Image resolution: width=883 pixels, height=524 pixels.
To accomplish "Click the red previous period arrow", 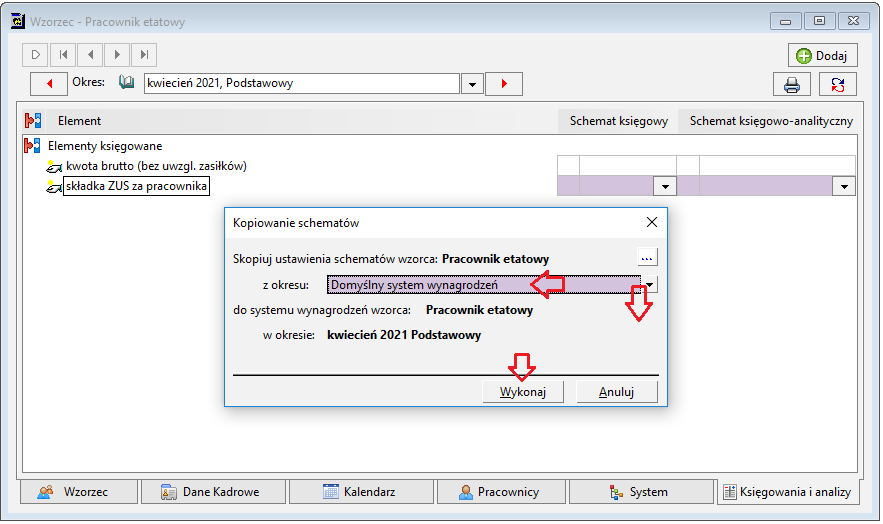I will point(49,84).
